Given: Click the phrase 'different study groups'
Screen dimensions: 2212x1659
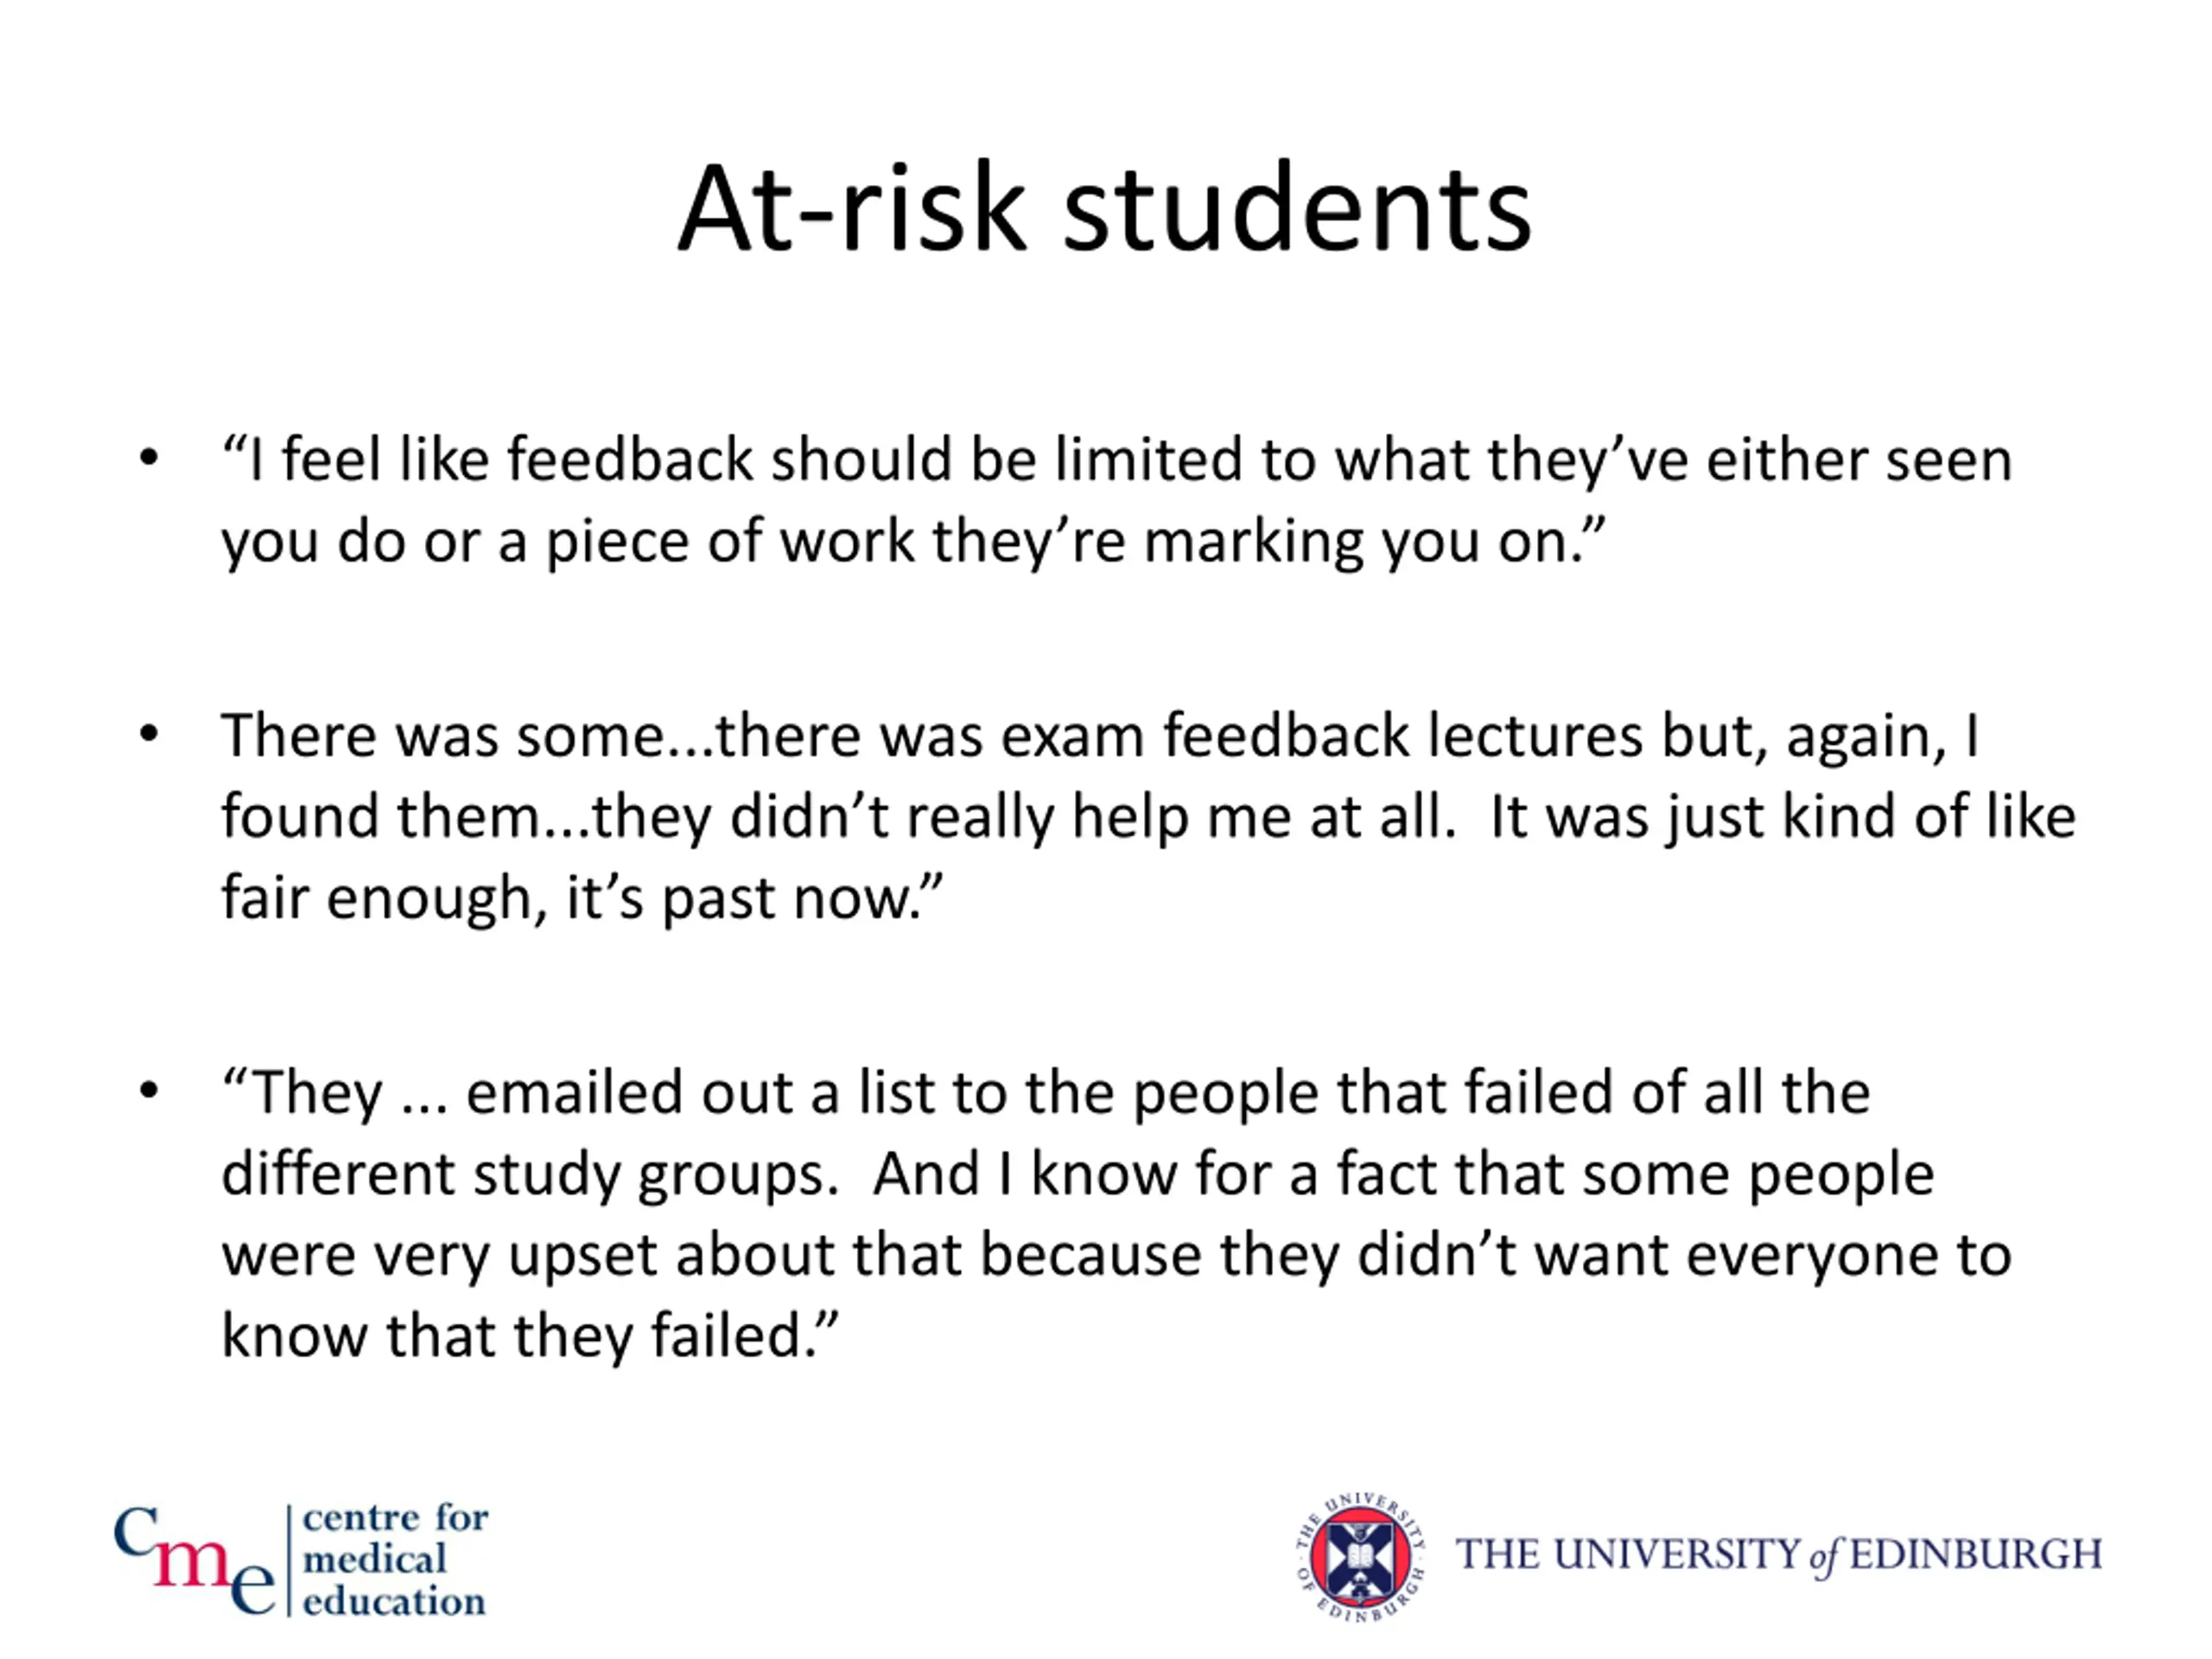Looking at the screenshot, I should [x=528, y=1173].
